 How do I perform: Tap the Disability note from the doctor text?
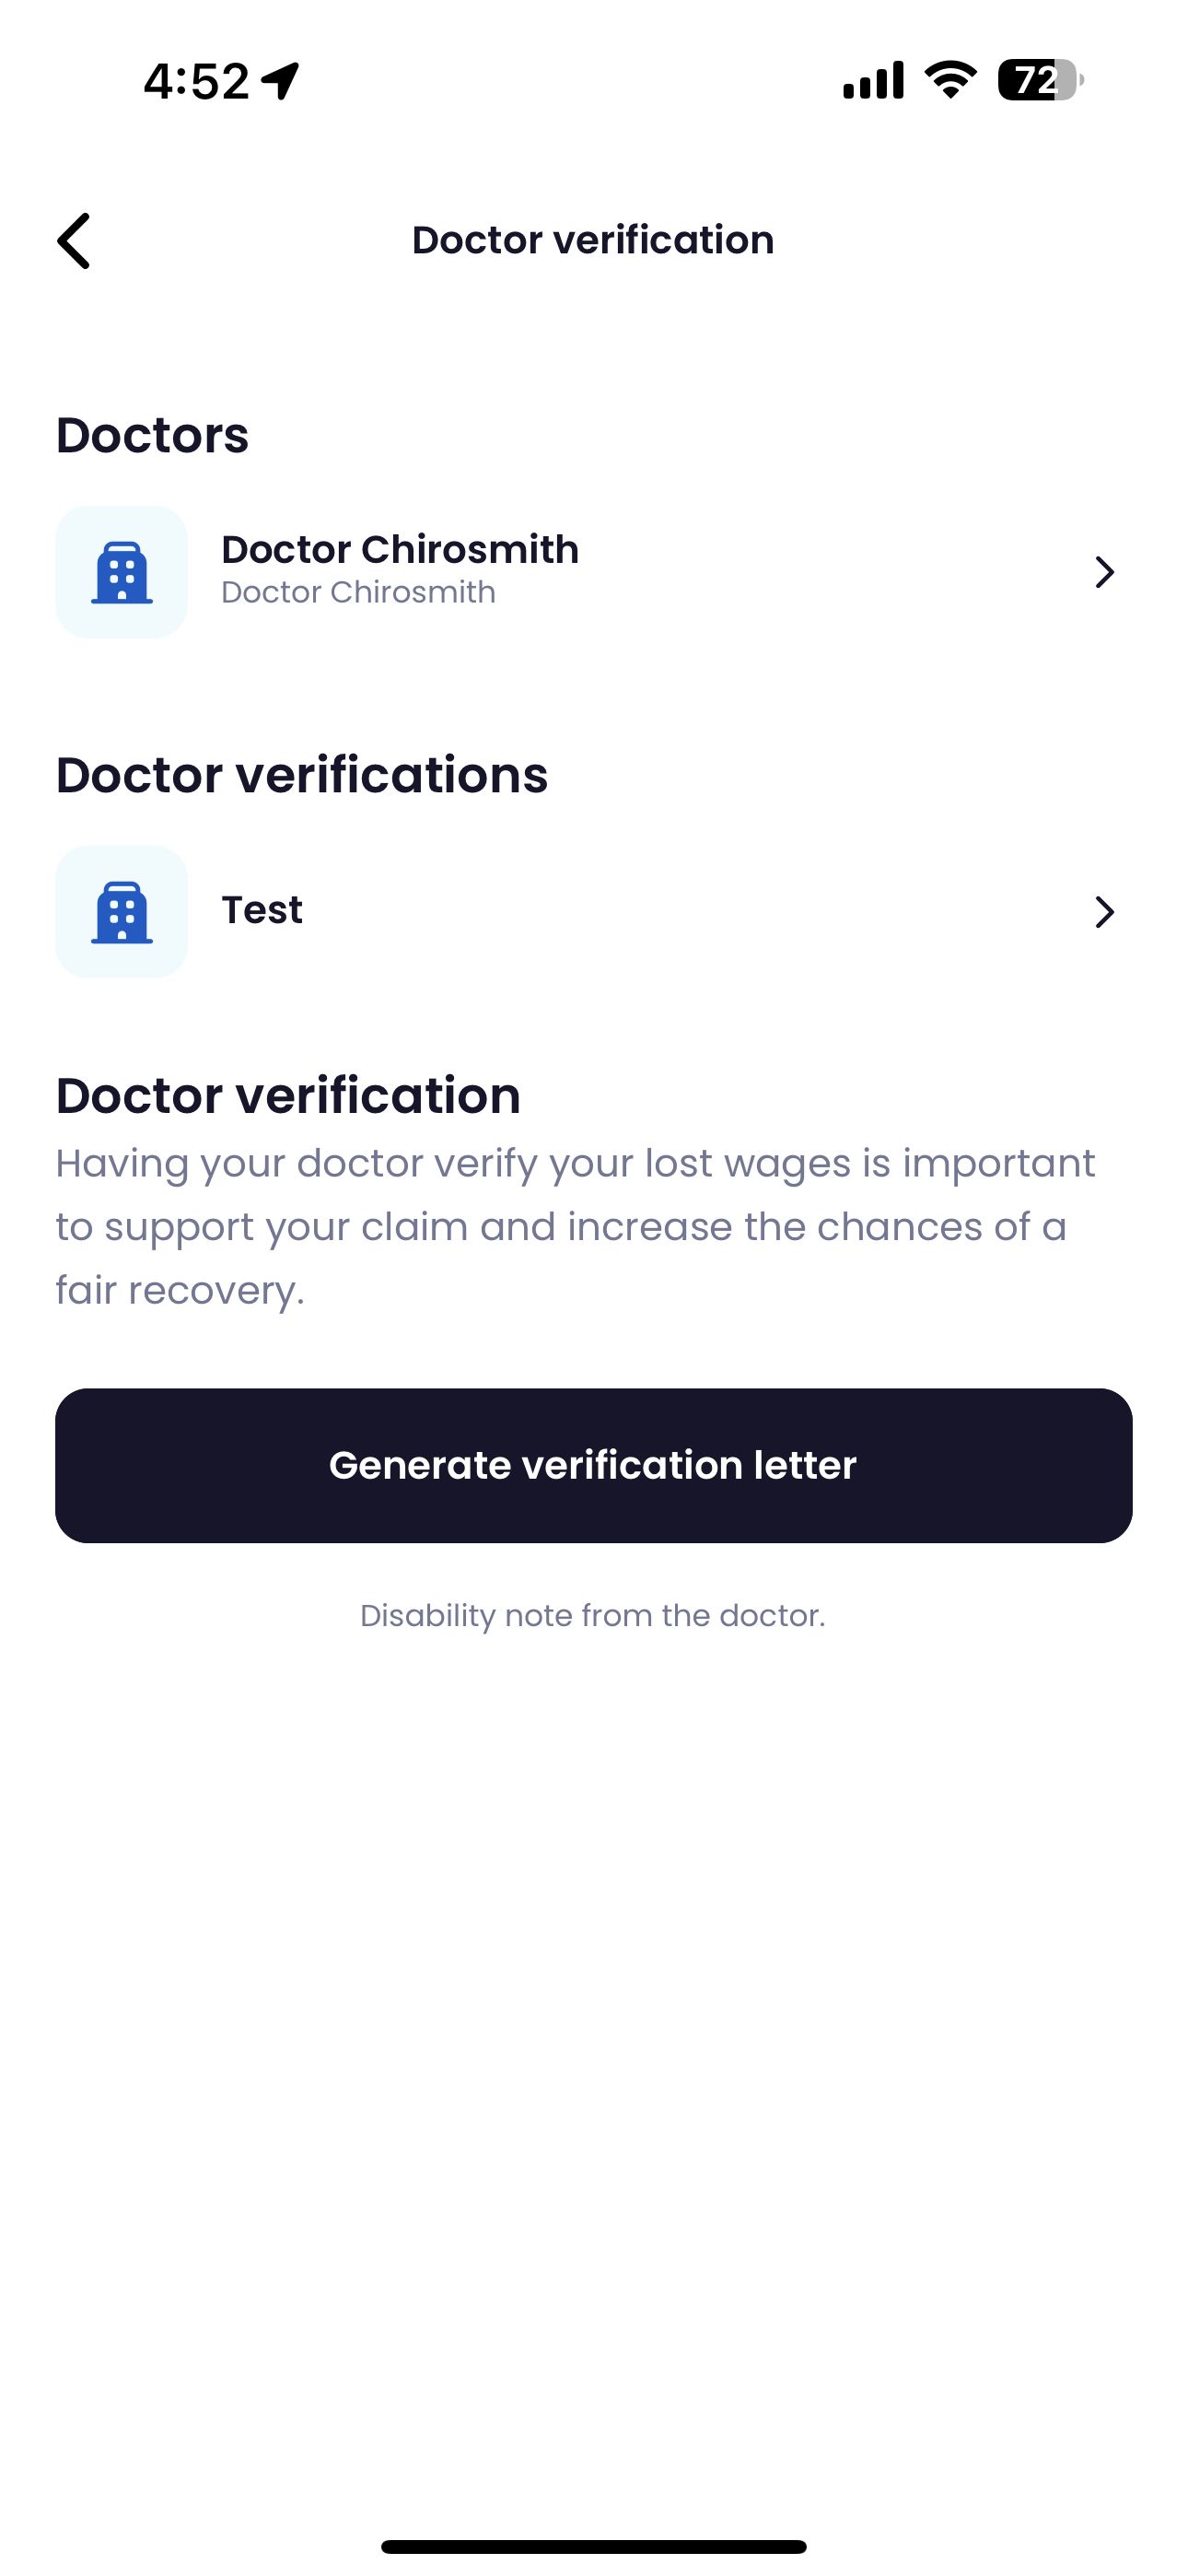(594, 1614)
